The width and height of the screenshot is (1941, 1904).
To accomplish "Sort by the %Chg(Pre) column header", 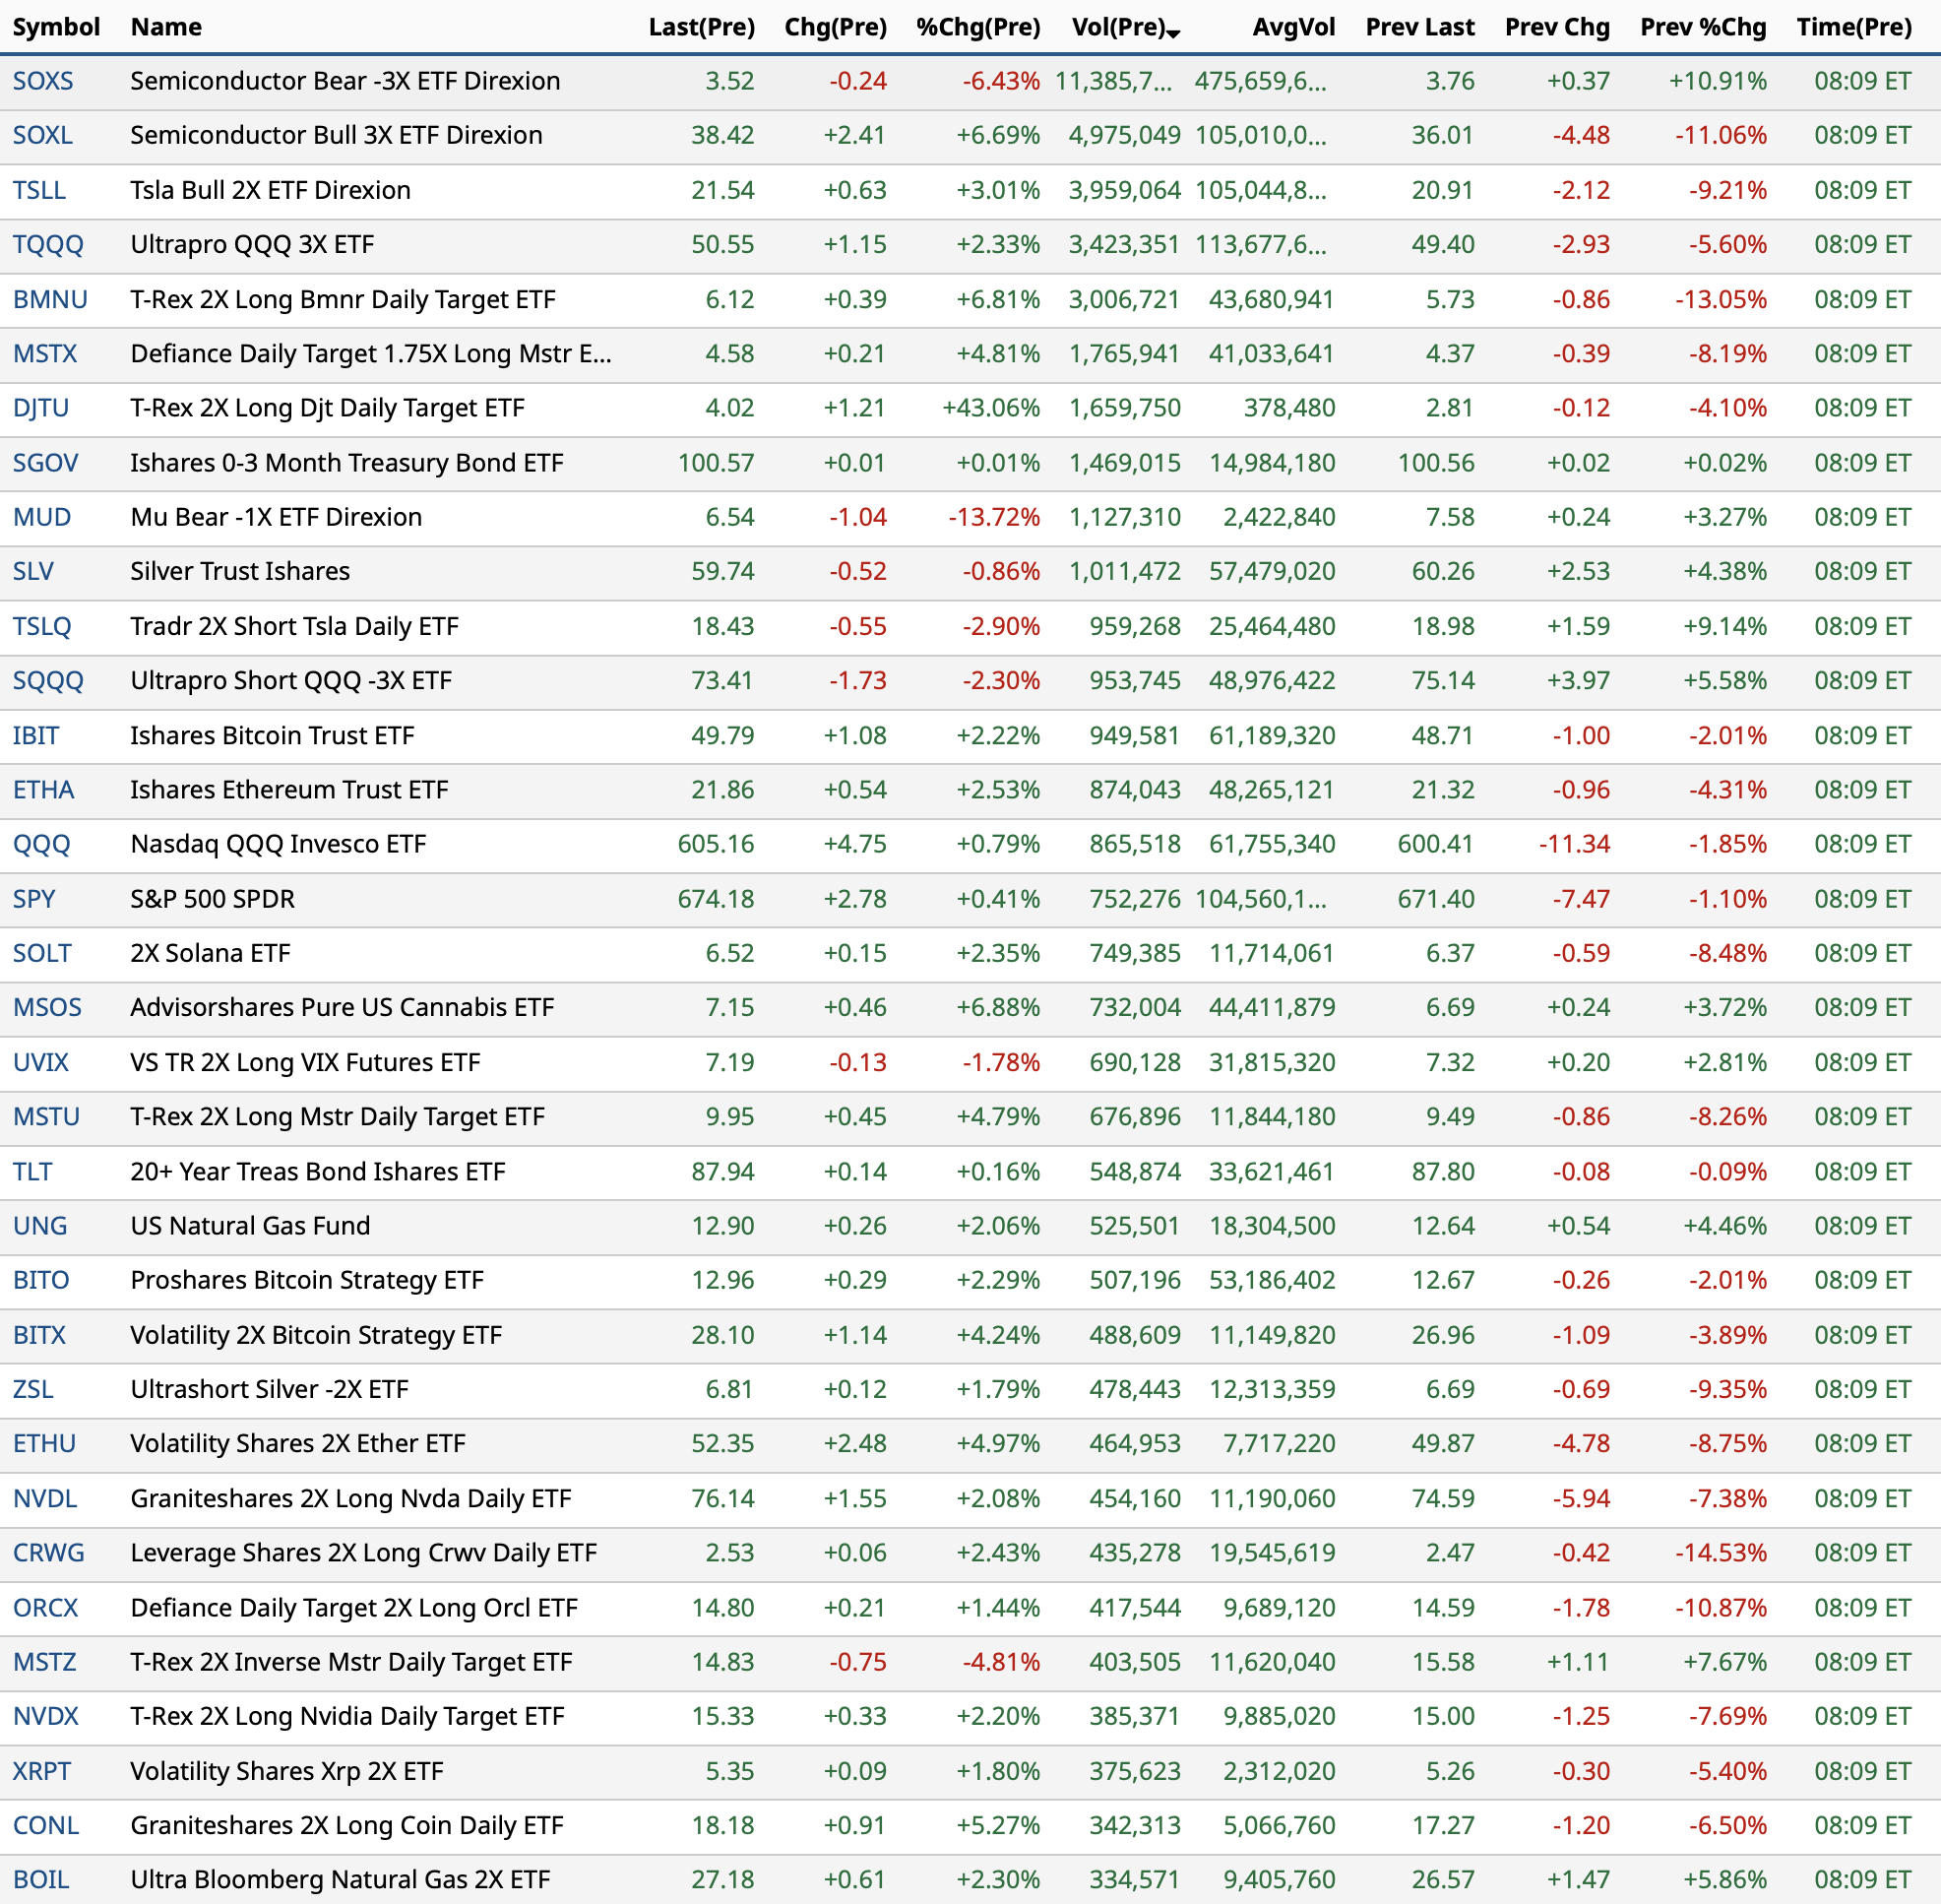I will point(977,27).
